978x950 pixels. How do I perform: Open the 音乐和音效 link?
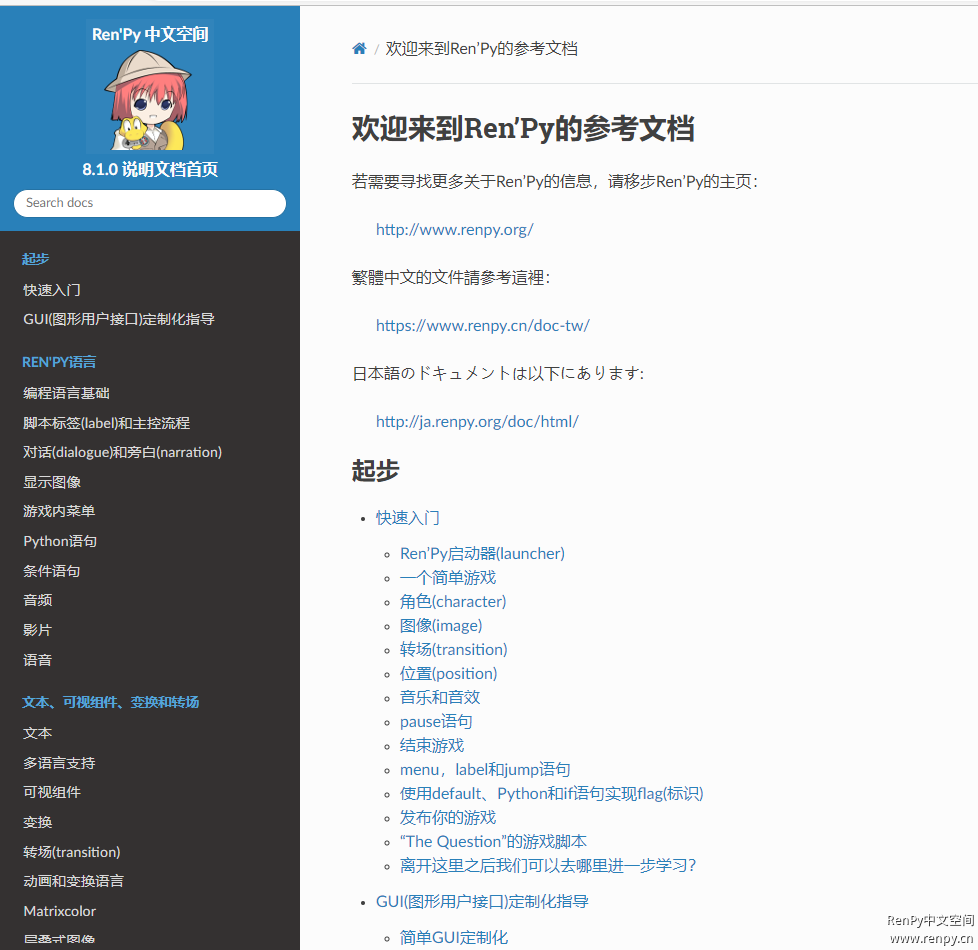click(440, 697)
